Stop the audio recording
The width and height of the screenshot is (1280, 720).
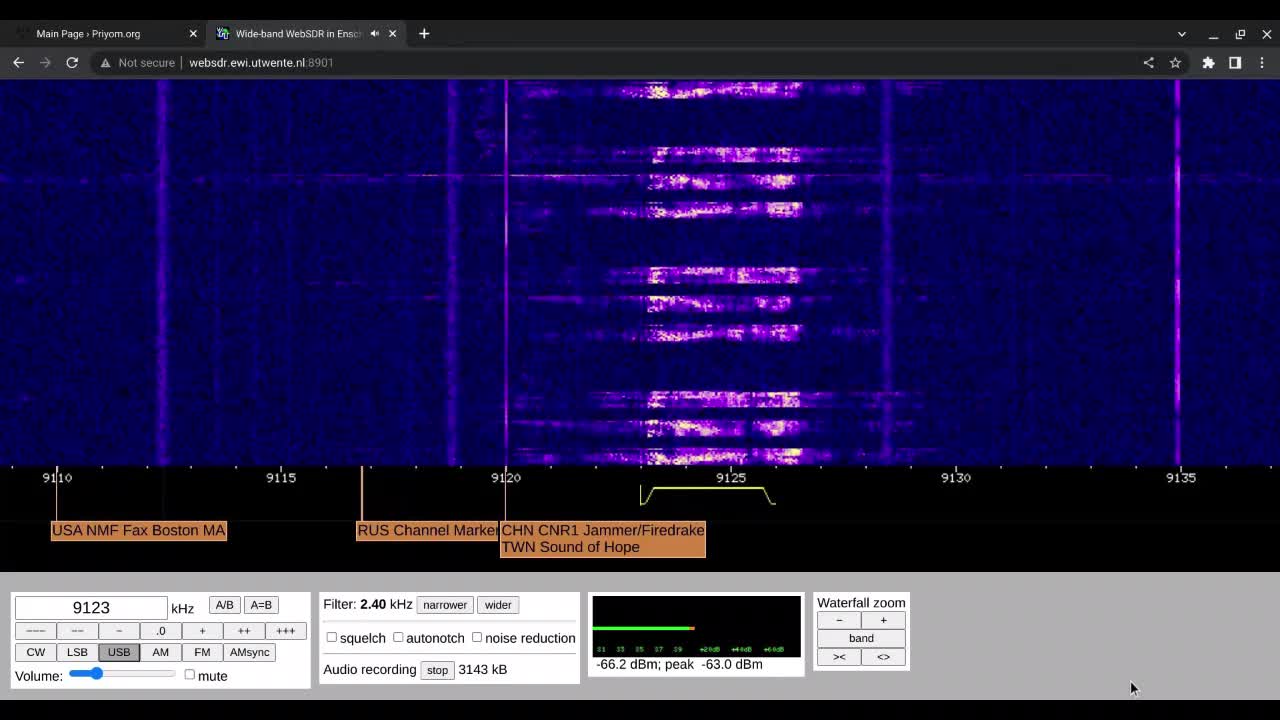(x=437, y=670)
